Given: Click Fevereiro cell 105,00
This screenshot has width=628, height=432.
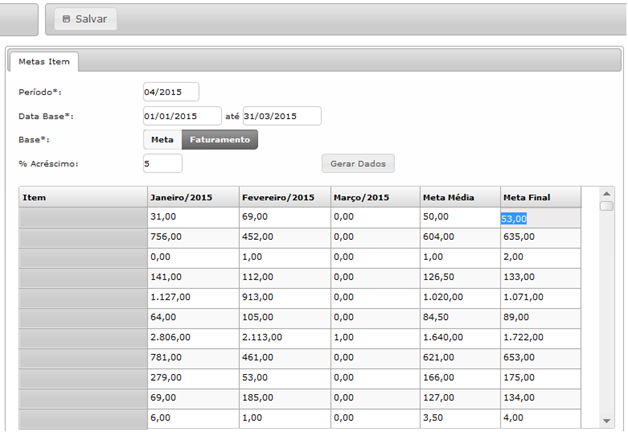Looking at the screenshot, I should tap(285, 317).
